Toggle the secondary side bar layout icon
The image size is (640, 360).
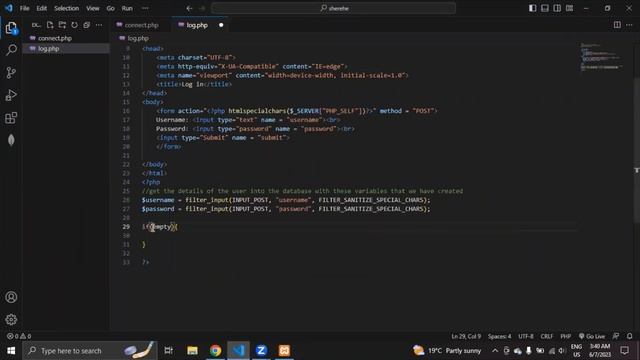coord(557,8)
